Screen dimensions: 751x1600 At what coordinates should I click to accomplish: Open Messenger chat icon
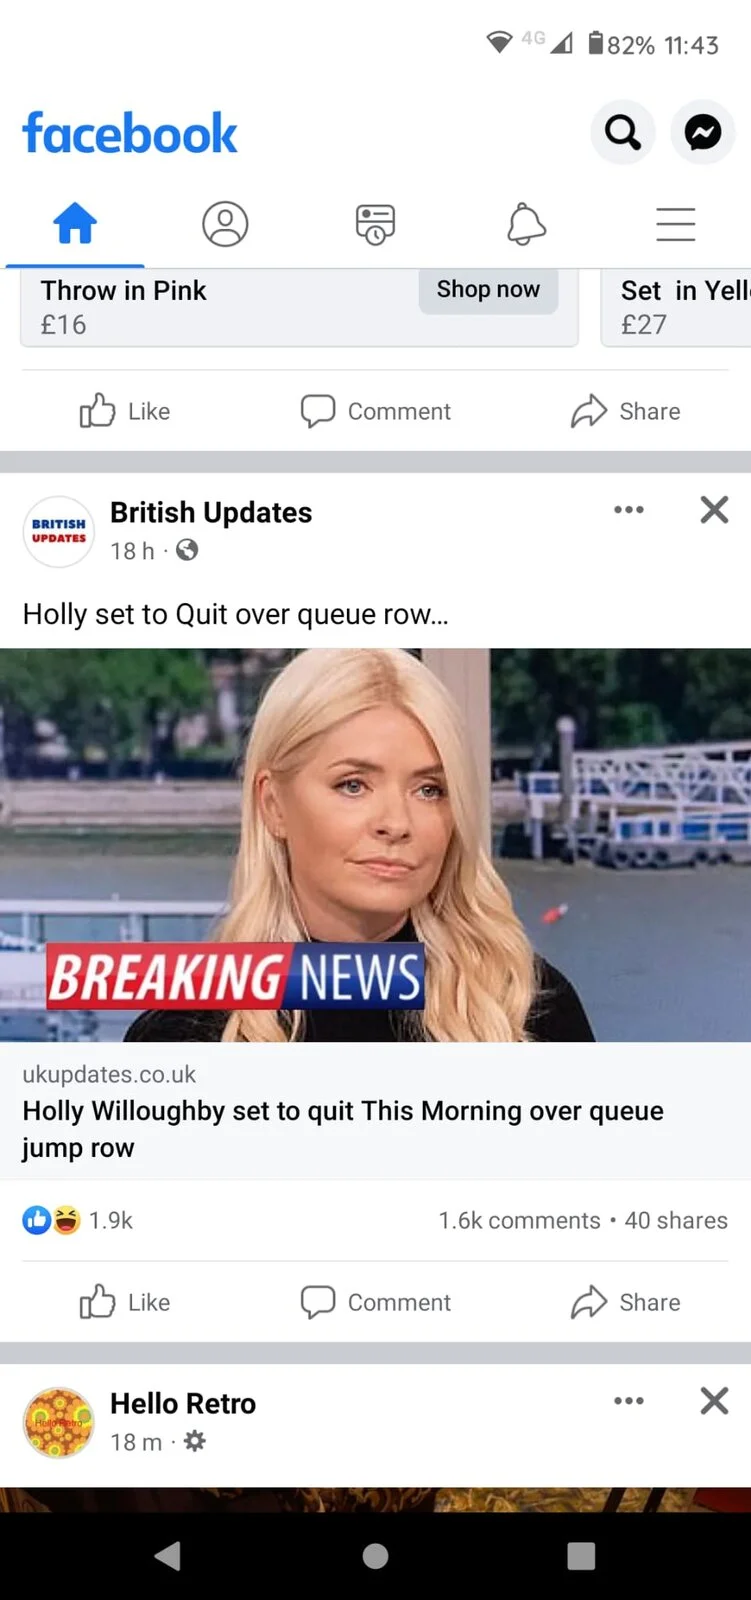click(x=703, y=132)
